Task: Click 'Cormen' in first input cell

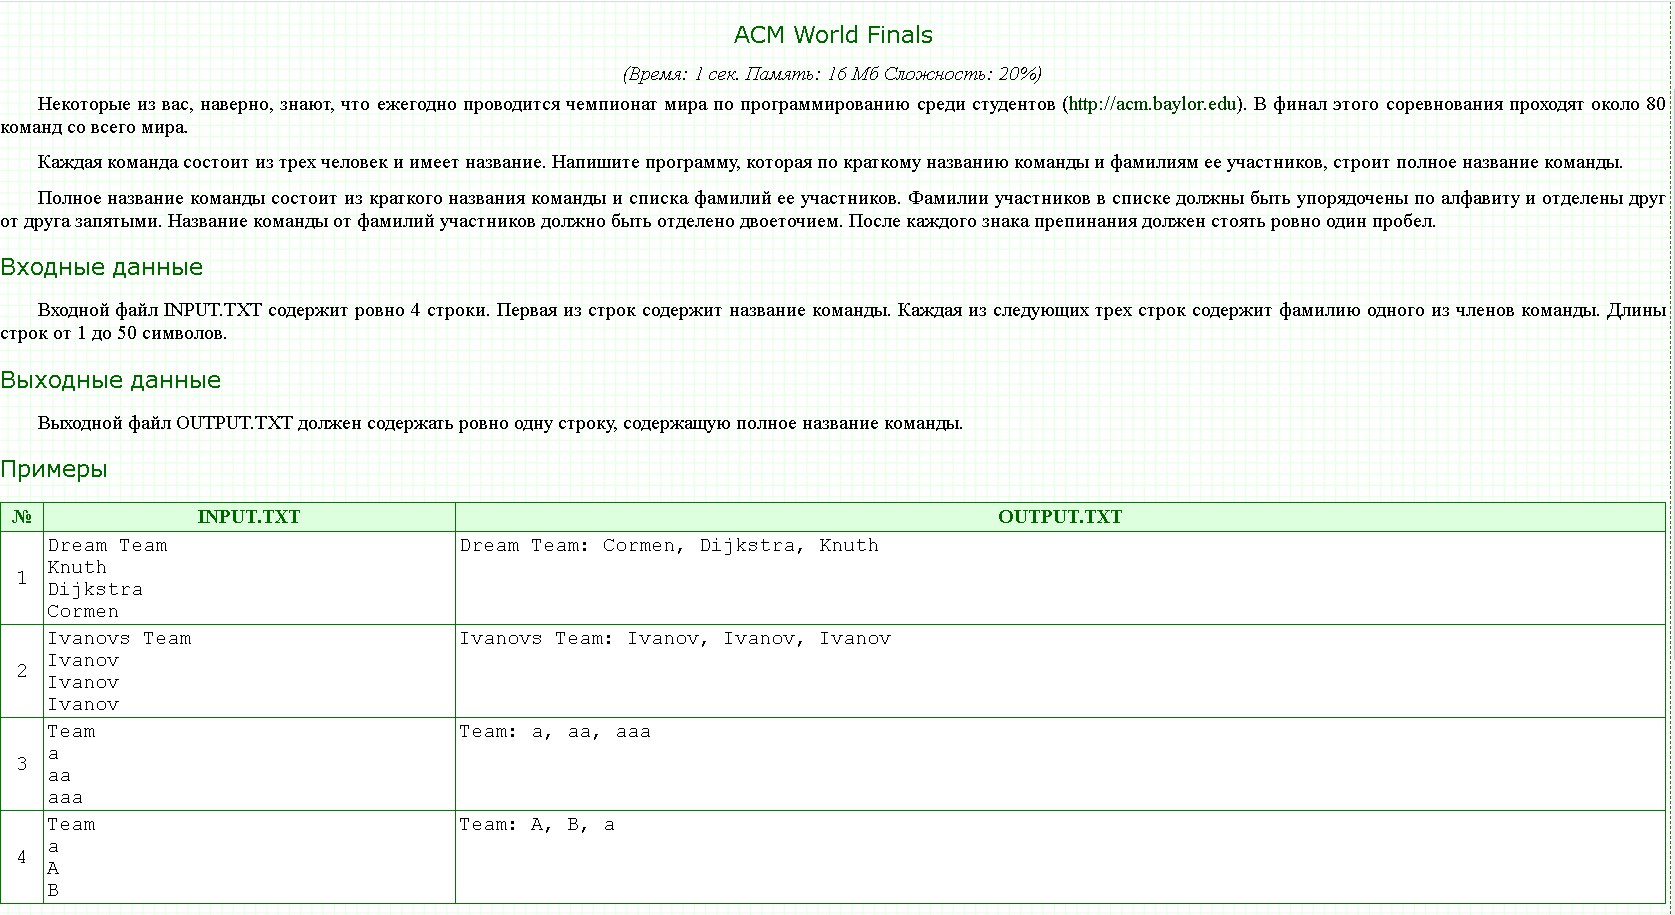Action: (x=83, y=611)
